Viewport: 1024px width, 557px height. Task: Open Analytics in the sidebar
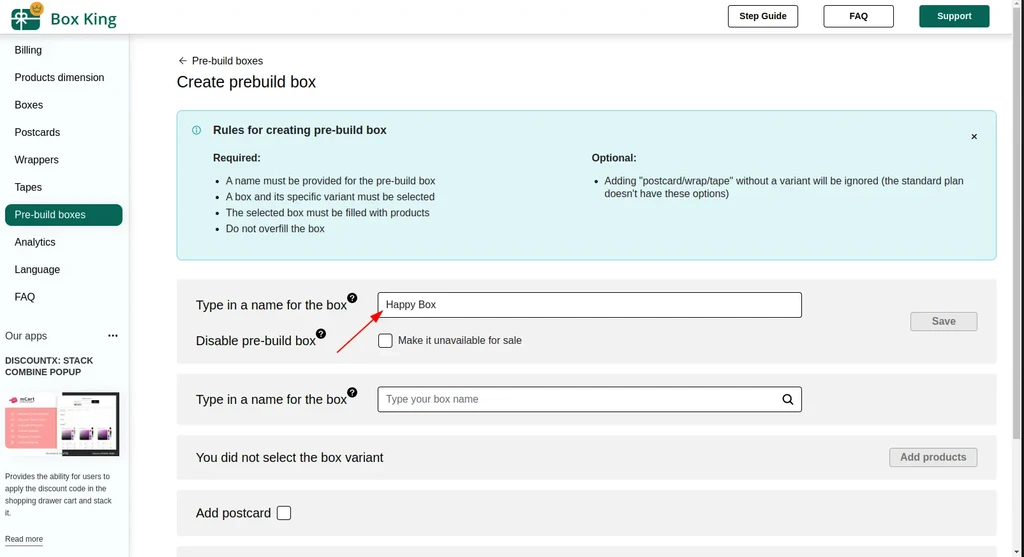(35, 242)
